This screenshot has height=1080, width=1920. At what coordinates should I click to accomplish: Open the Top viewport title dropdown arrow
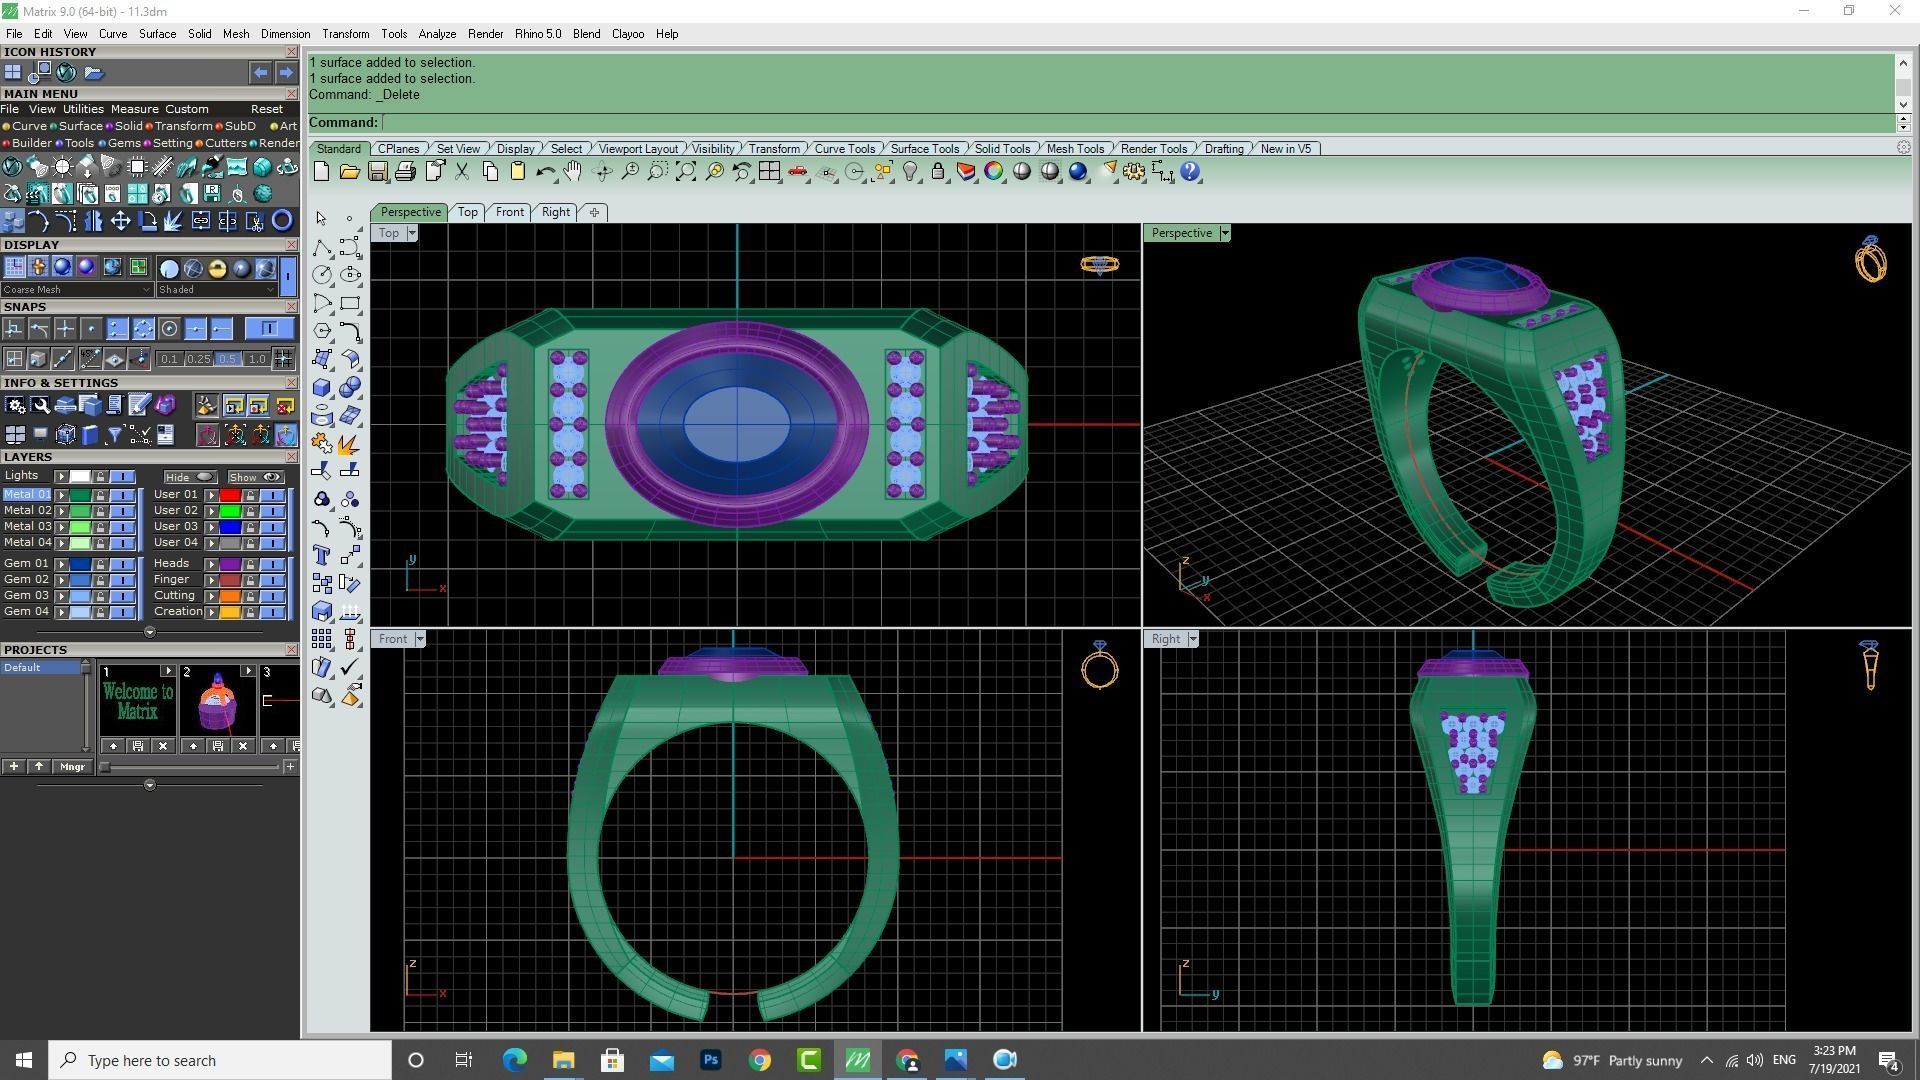(x=412, y=233)
